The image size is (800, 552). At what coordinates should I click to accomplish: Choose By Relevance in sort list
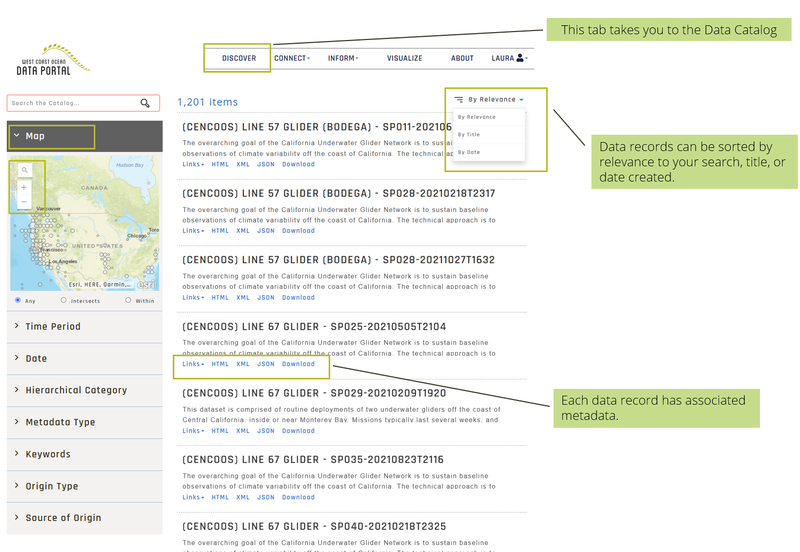click(x=489, y=117)
